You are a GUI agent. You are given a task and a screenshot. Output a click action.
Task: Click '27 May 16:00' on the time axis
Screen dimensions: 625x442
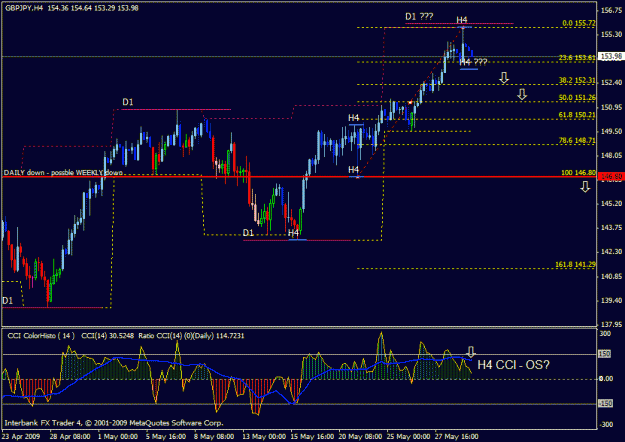click(456, 436)
